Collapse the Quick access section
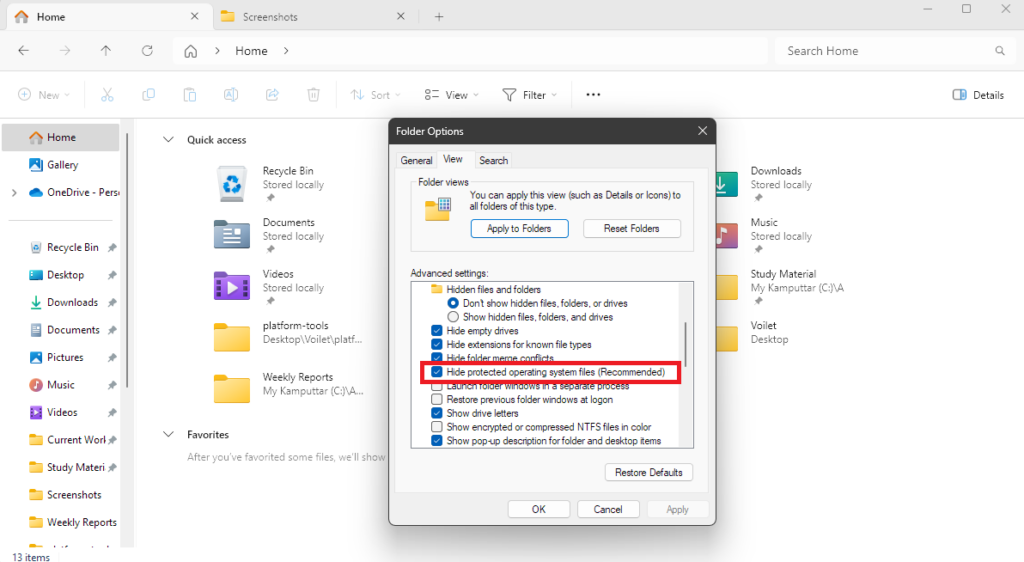The image size is (1024, 562). click(x=167, y=140)
